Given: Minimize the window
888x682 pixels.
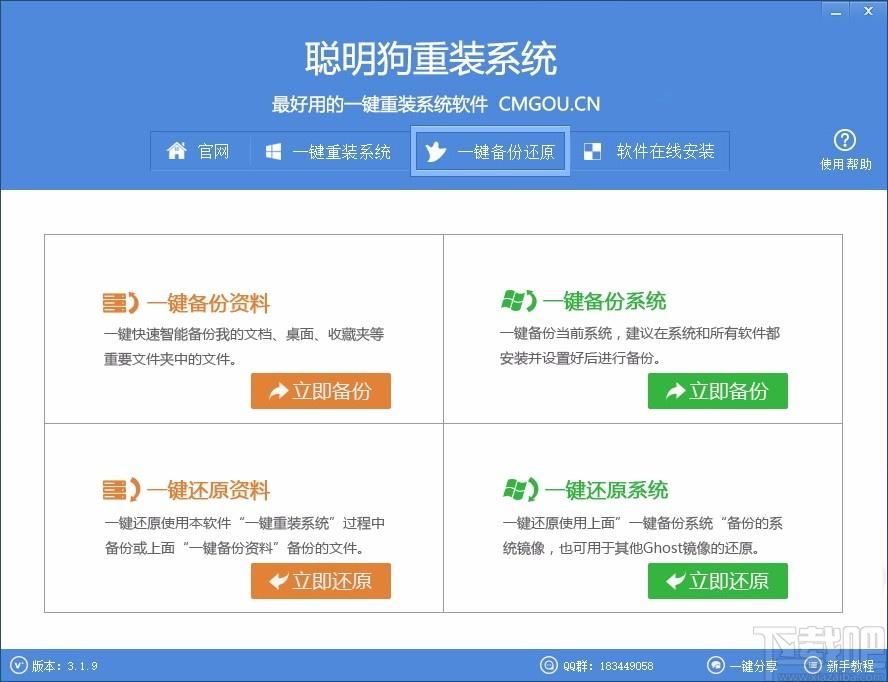Looking at the screenshot, I should click(836, 11).
